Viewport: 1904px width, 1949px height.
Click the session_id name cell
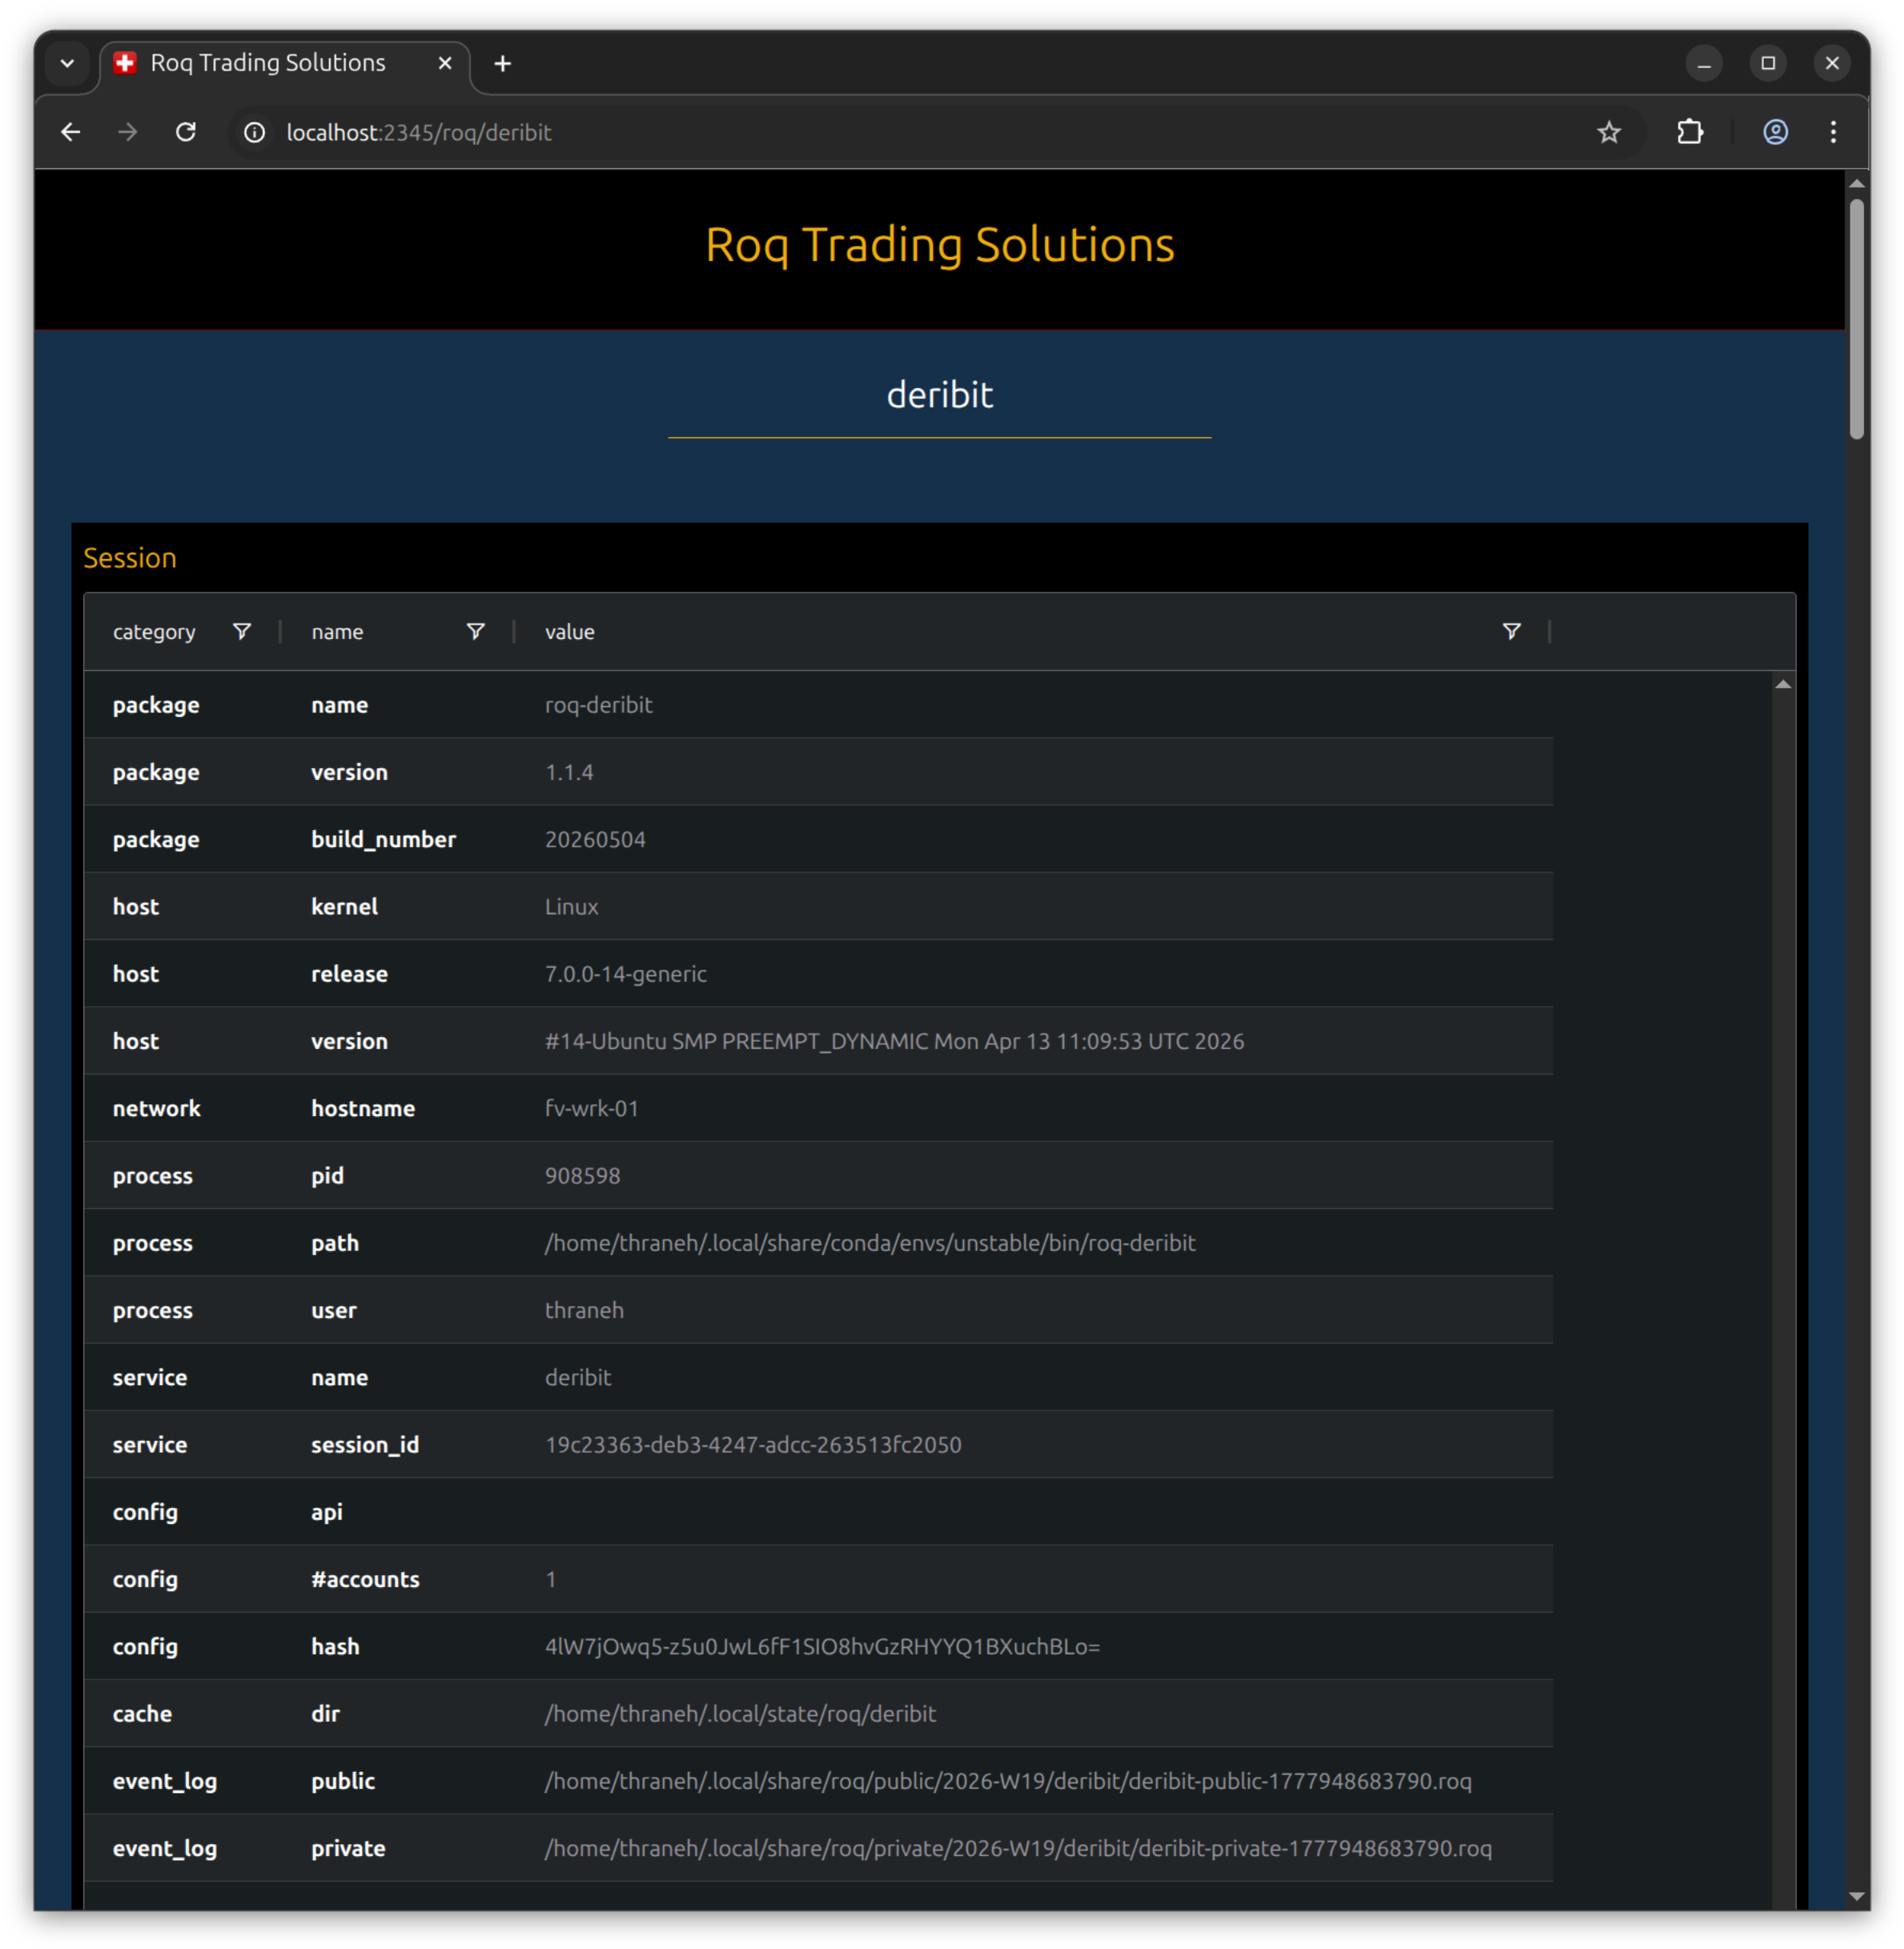point(365,1445)
